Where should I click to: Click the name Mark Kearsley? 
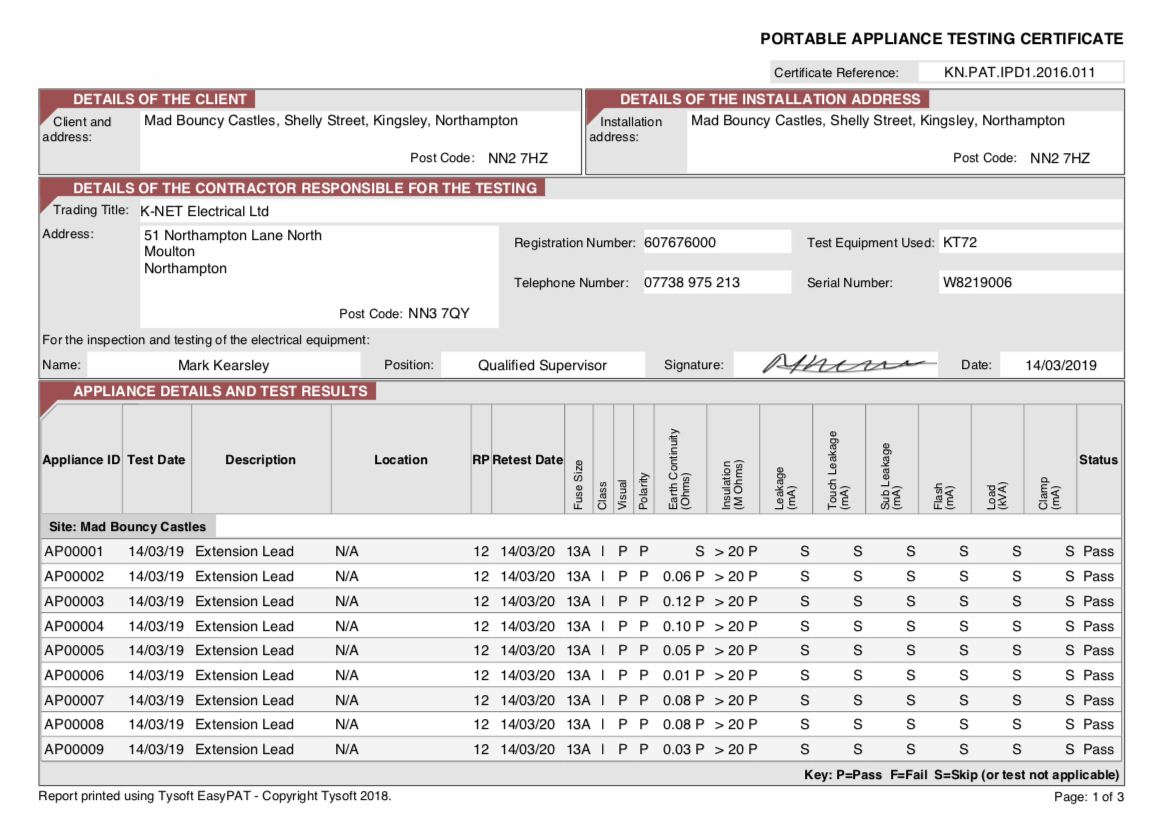[x=223, y=365]
